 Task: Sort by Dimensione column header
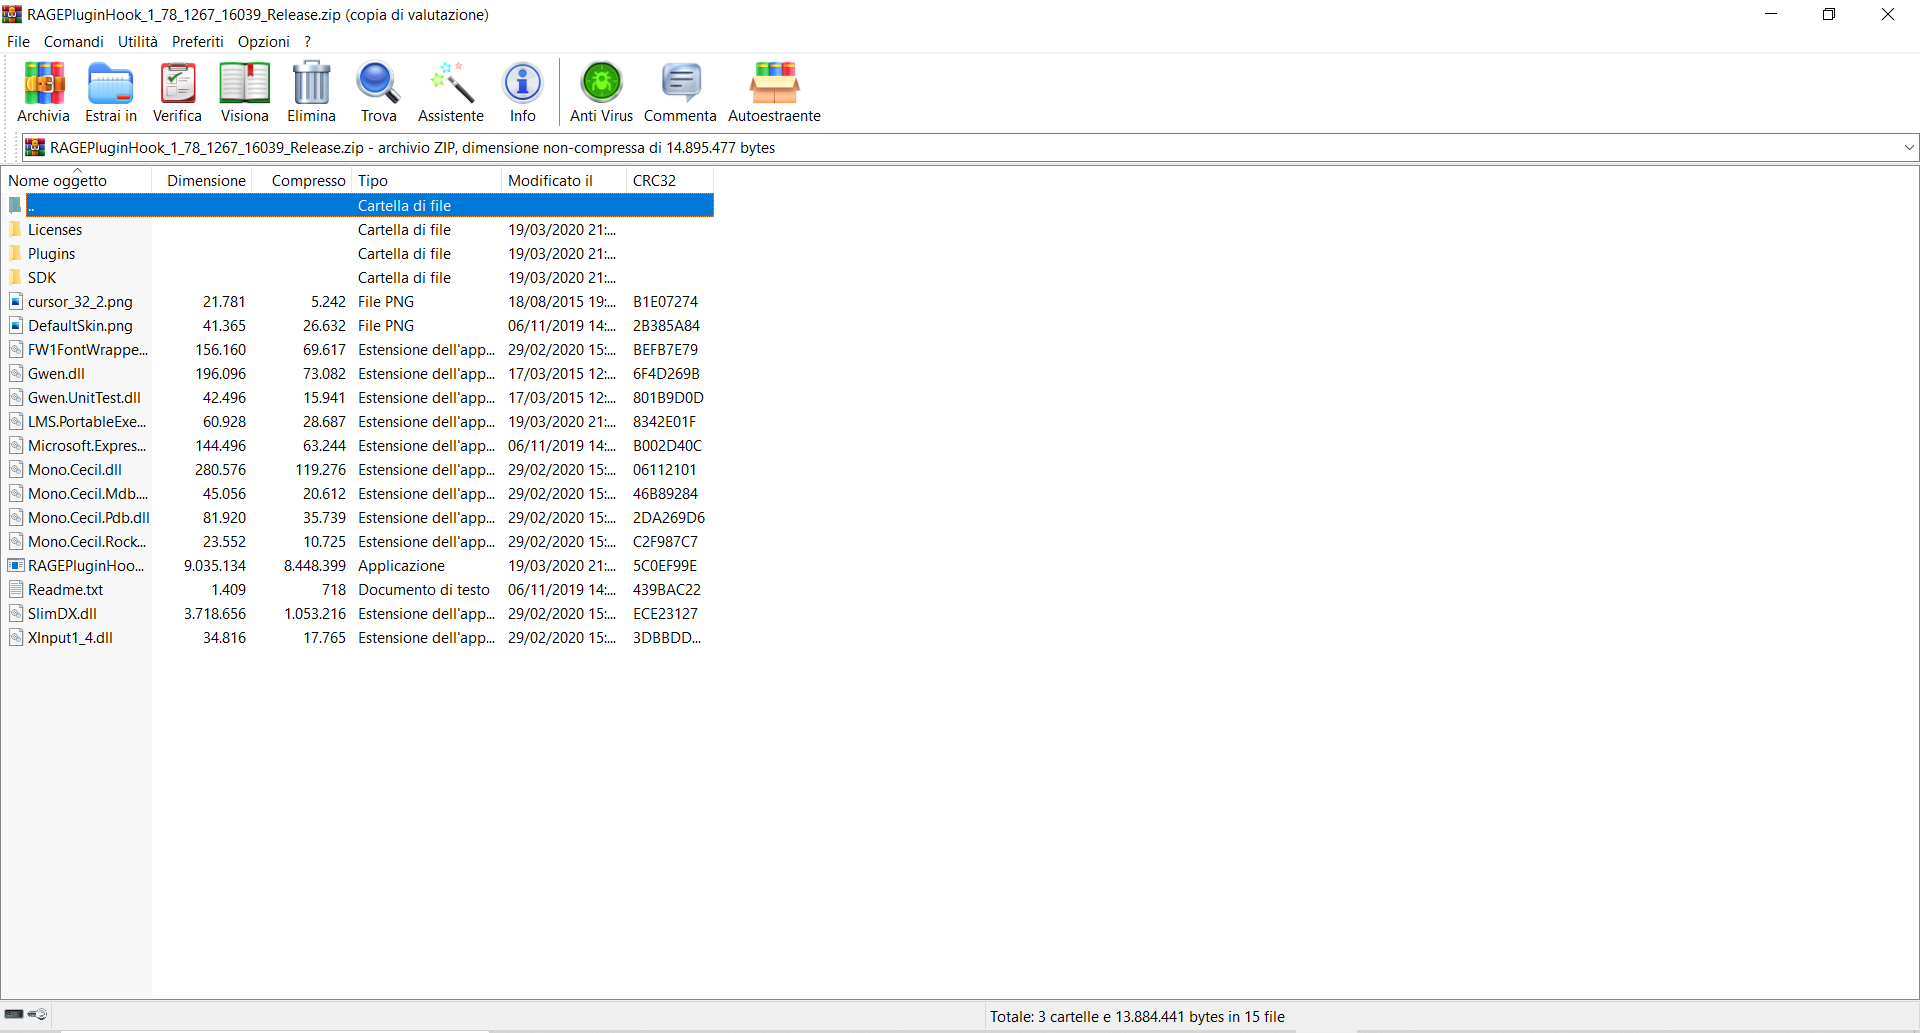point(202,181)
